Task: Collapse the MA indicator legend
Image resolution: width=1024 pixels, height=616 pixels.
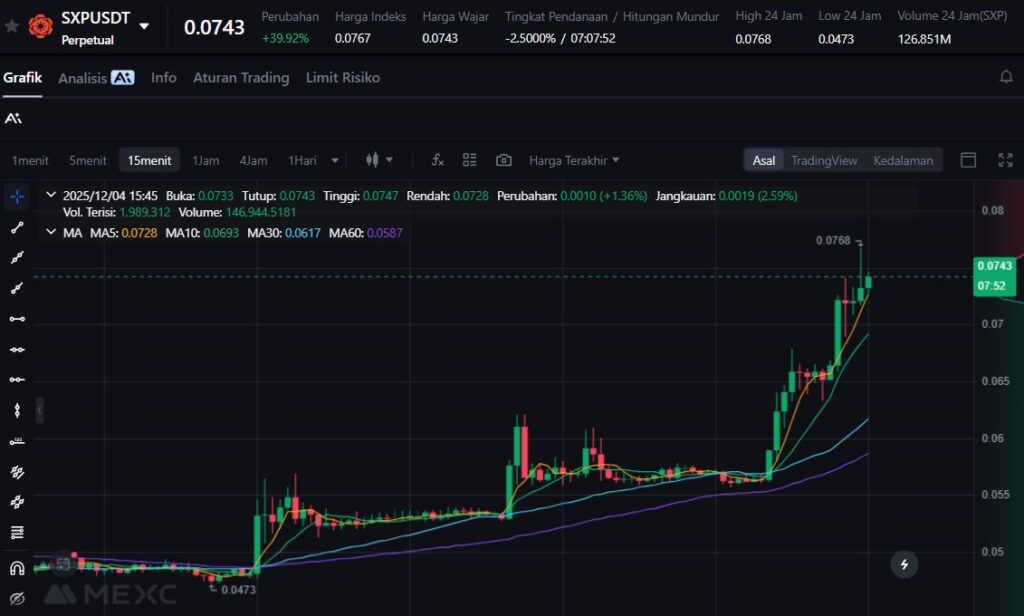Action: [x=52, y=232]
